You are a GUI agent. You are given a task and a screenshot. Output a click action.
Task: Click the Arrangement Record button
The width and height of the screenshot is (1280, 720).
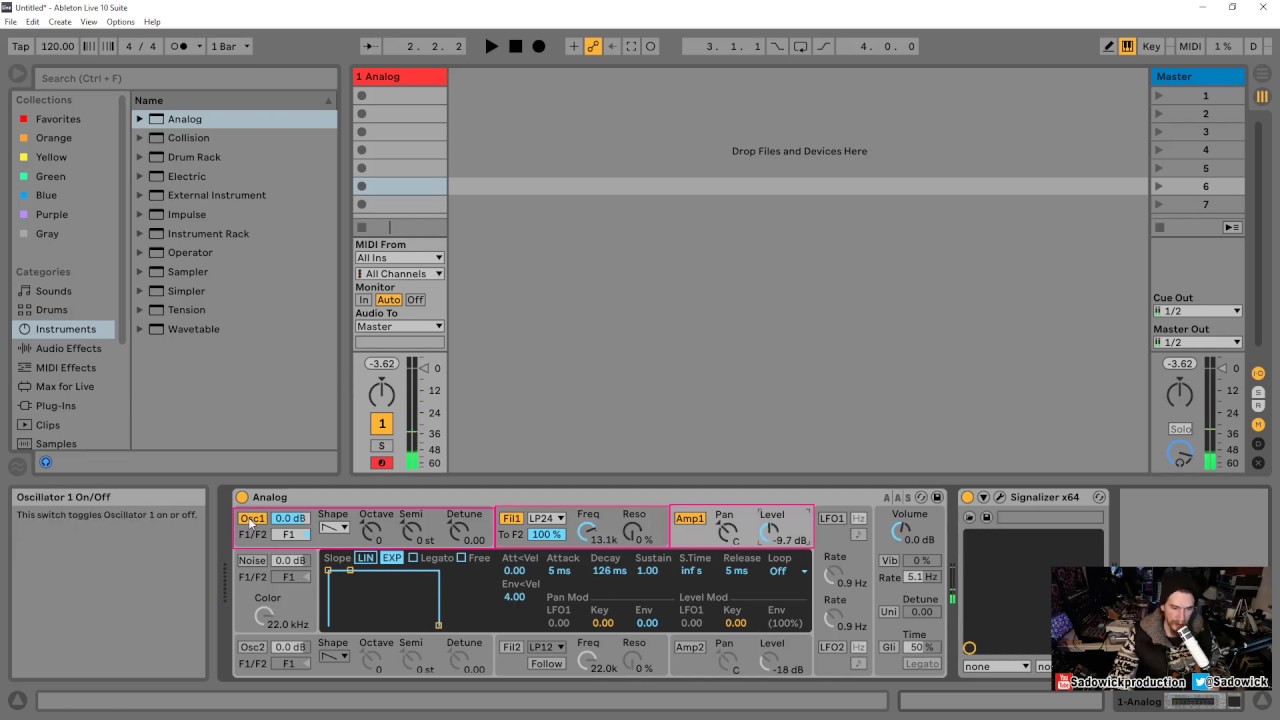tap(539, 46)
